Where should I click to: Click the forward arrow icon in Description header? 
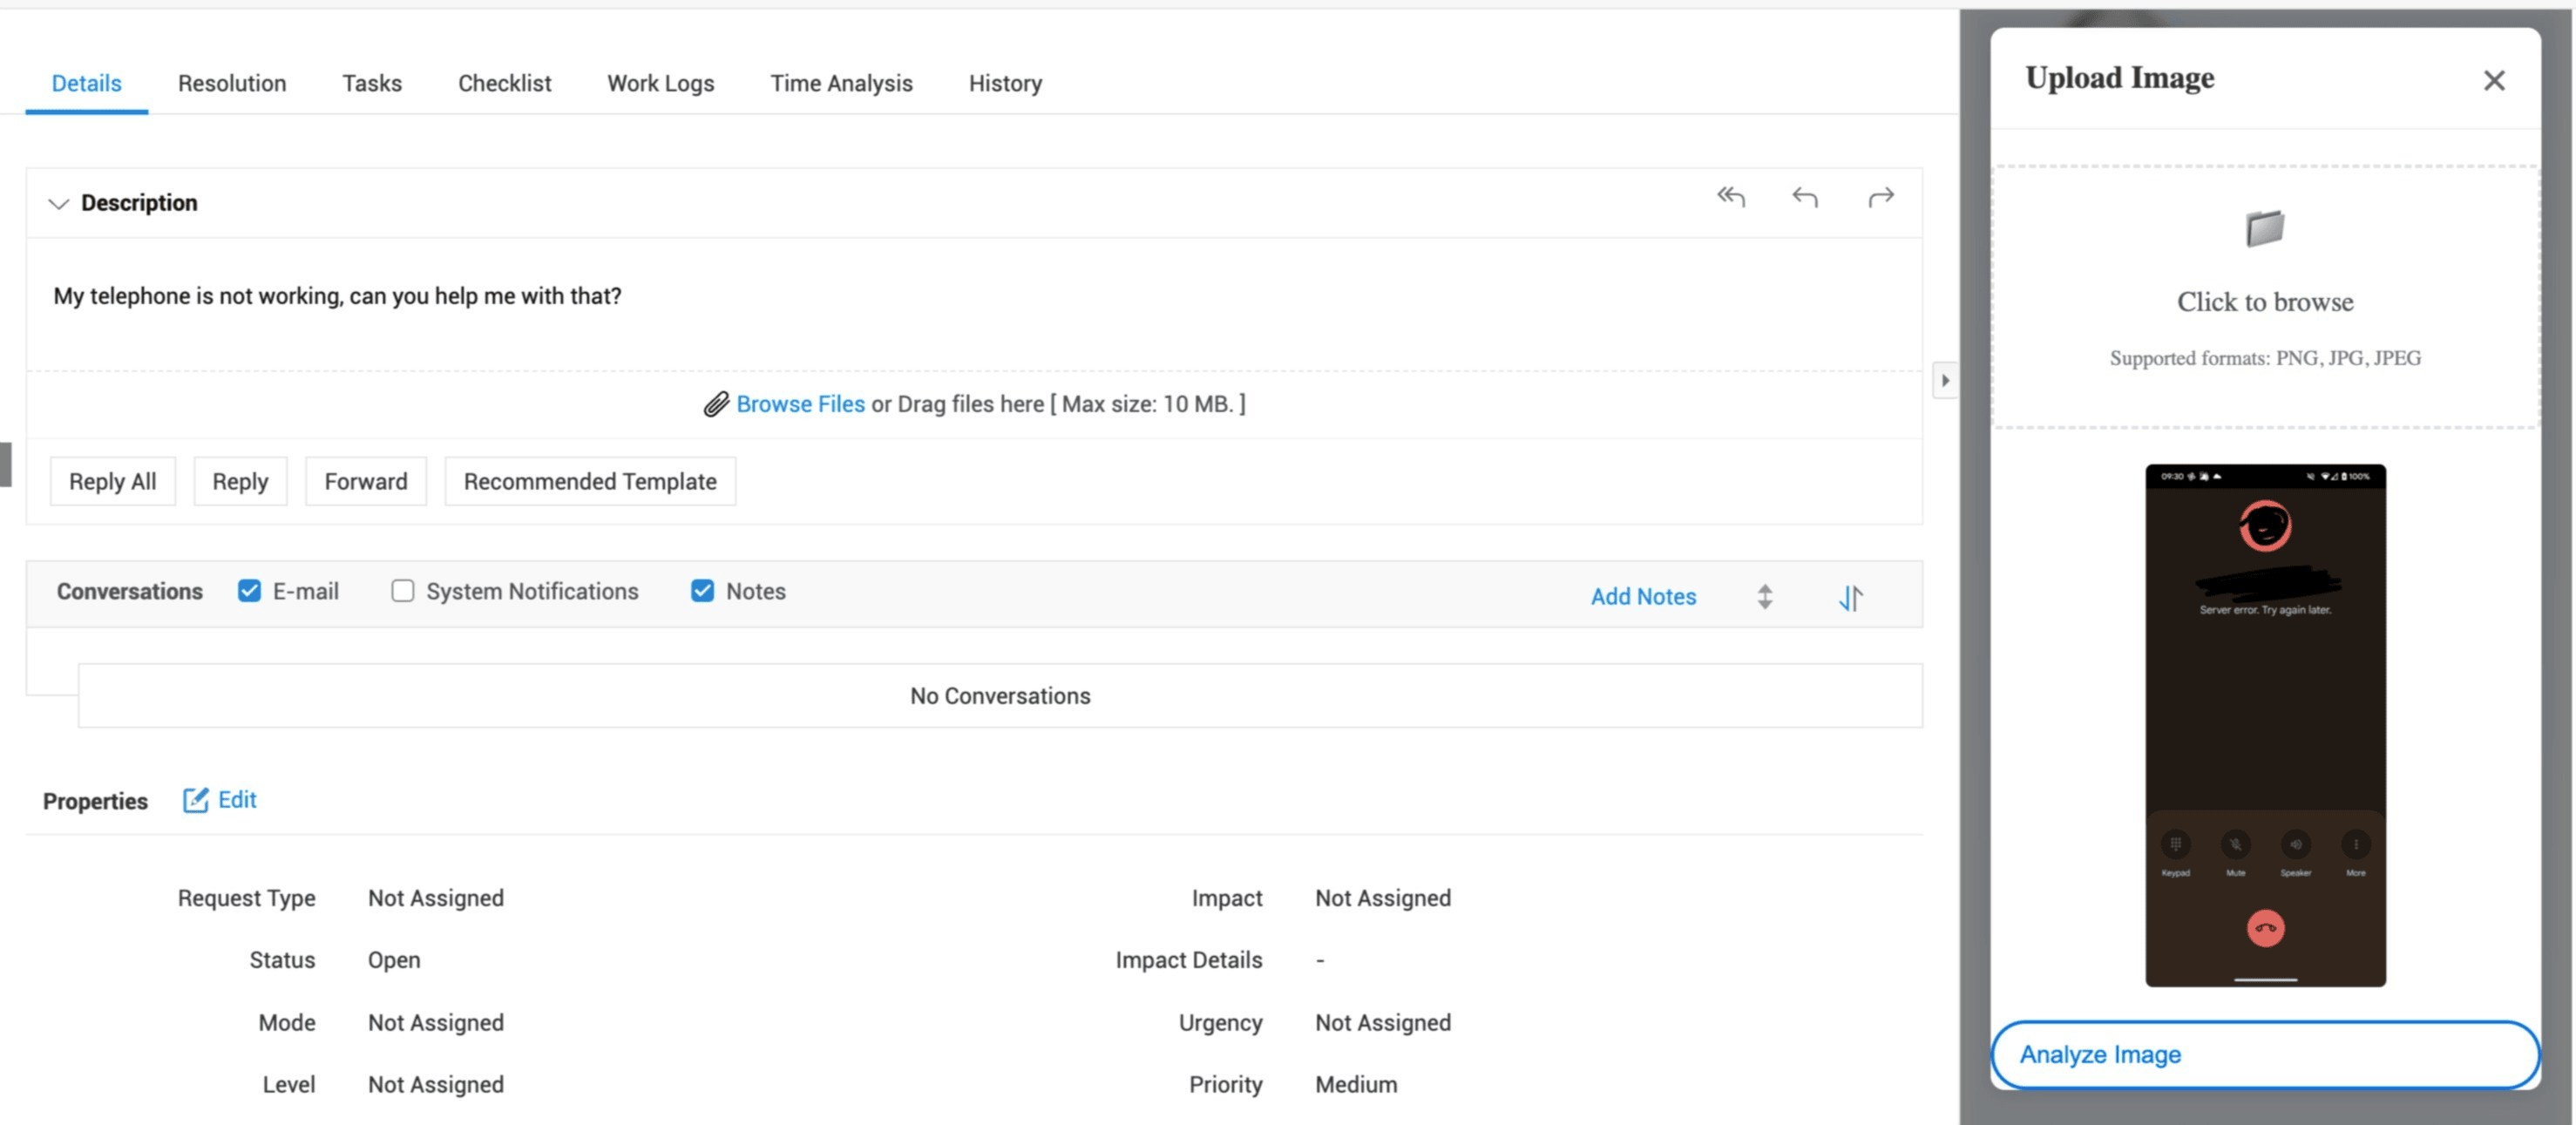(x=1881, y=197)
